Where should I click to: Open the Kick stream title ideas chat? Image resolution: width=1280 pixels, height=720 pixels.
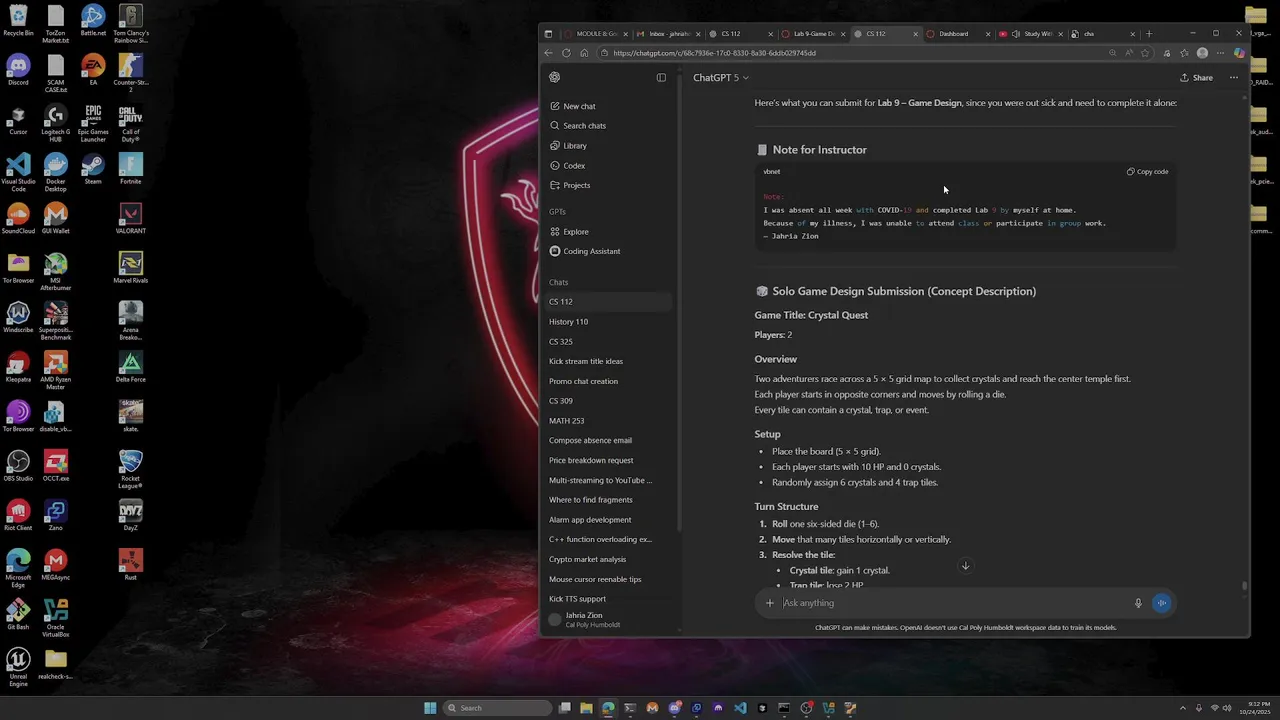pos(586,361)
